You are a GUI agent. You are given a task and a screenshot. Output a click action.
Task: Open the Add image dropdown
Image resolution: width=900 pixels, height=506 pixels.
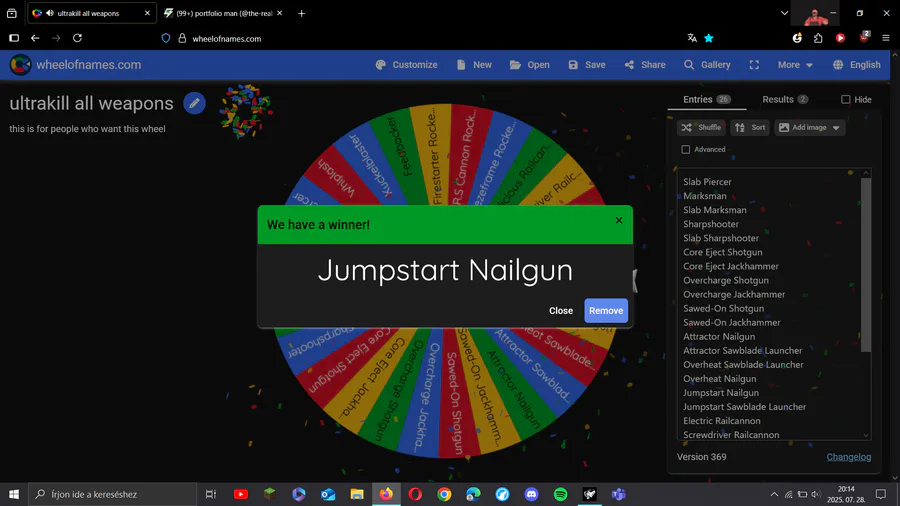809,127
